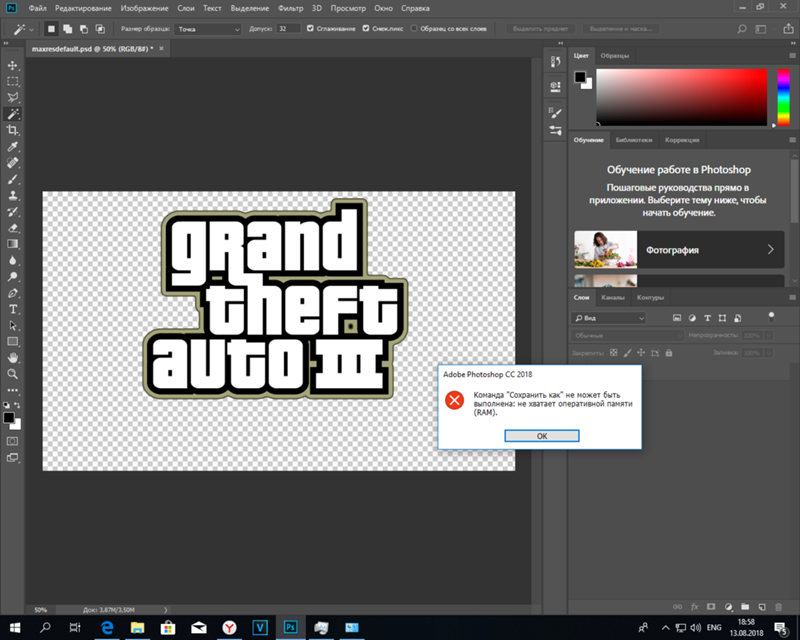Image resolution: width=800 pixels, height=640 pixels.
Task: Click the delete layer trash icon
Action: tap(779, 607)
